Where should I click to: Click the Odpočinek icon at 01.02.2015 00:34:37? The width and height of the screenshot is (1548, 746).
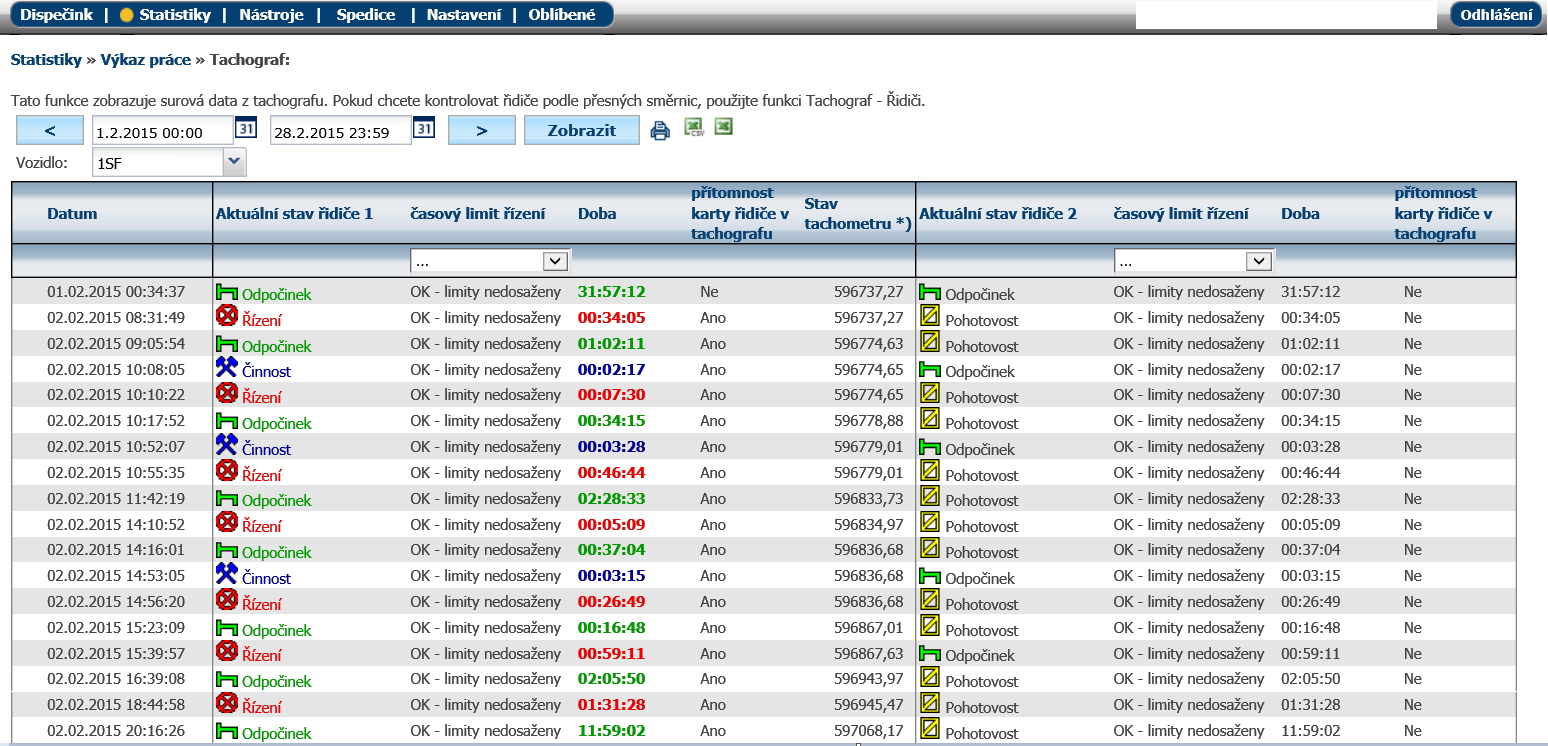click(227, 291)
